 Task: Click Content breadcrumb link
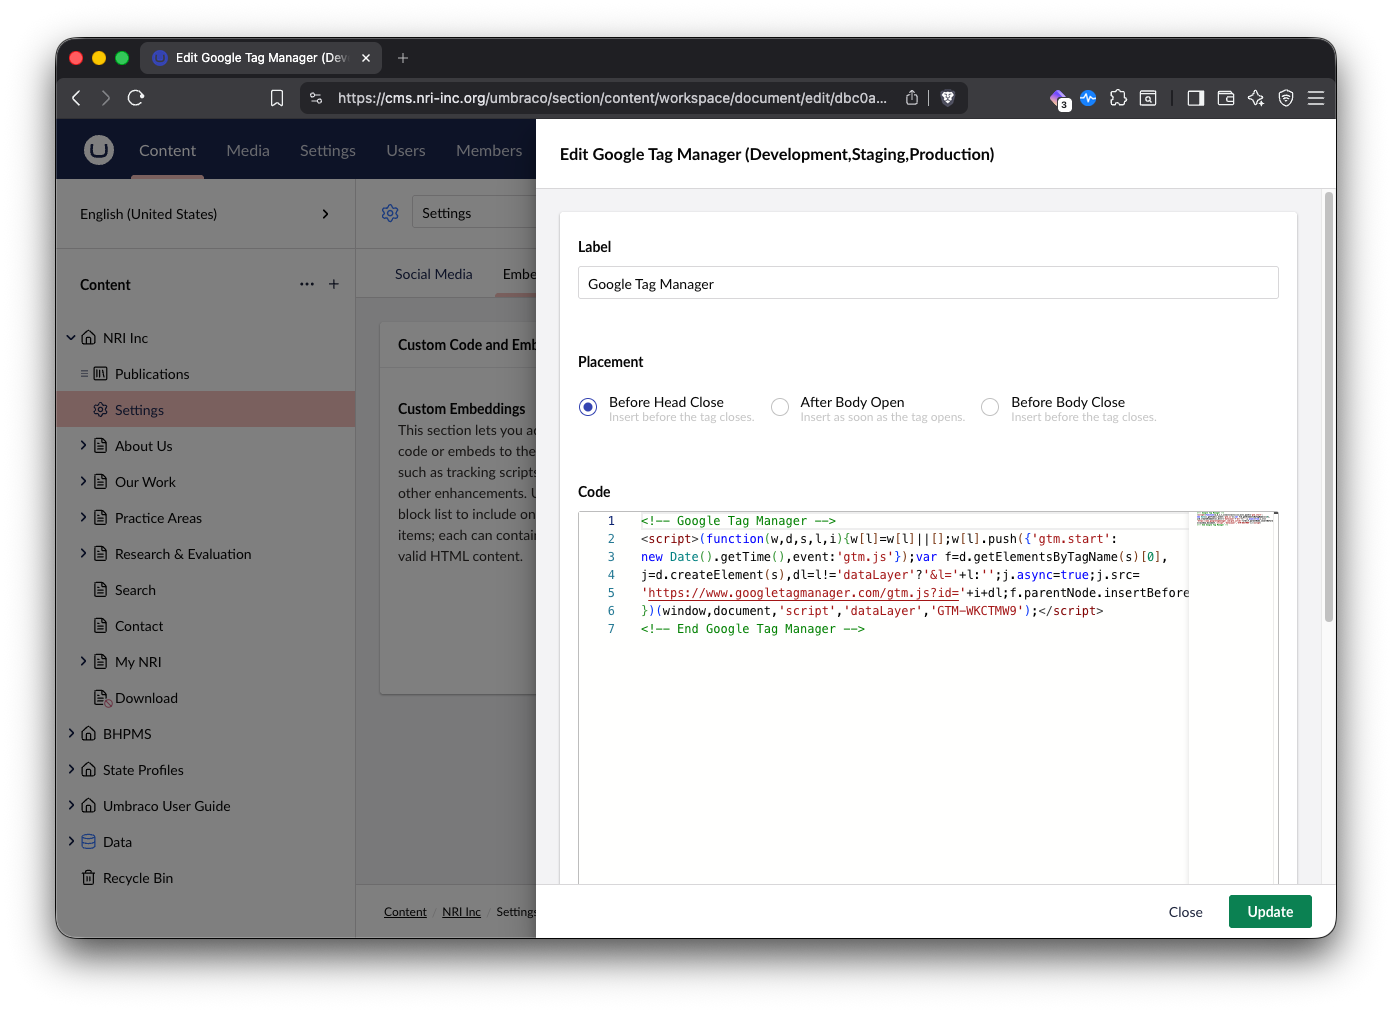tap(405, 912)
